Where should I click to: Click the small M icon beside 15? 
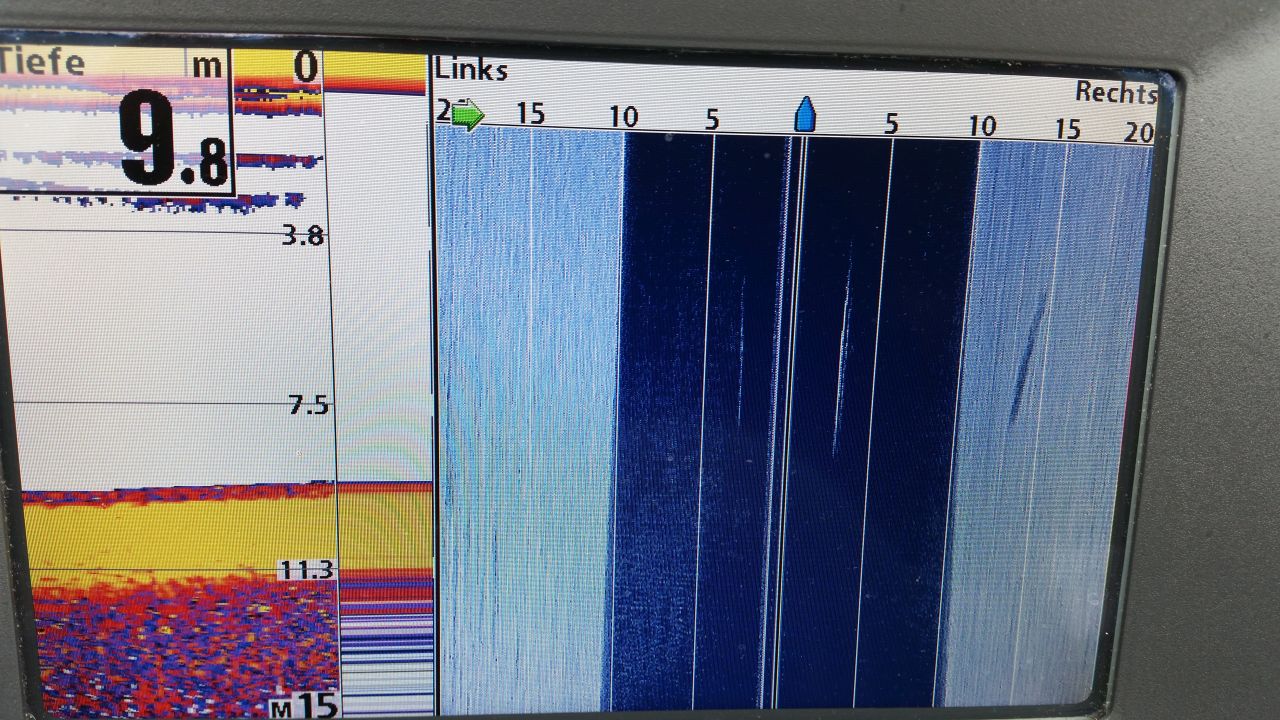[281, 708]
